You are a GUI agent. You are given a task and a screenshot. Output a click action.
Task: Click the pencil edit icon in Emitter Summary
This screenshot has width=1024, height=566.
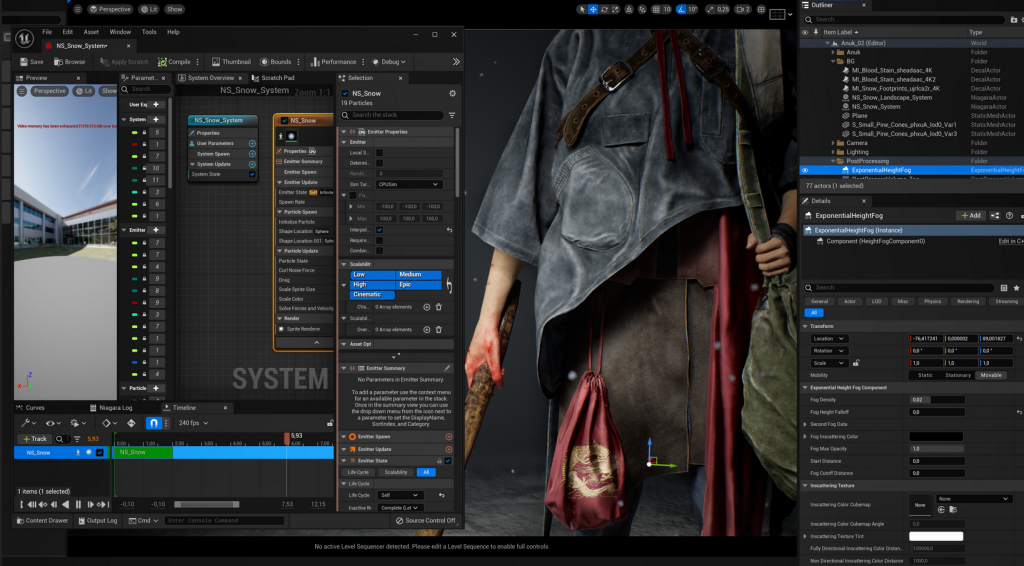coord(447,368)
